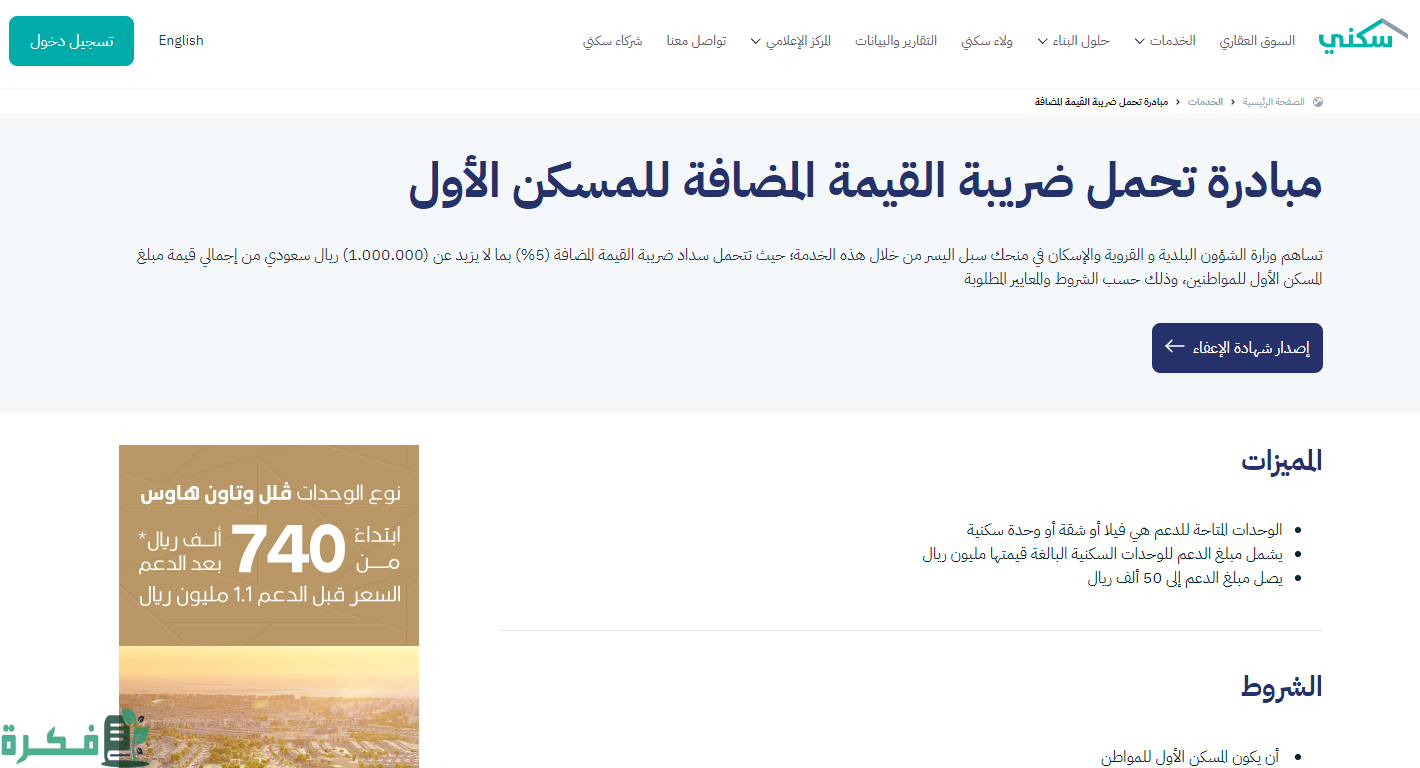Open the 740 ألف ريال housing ad banner

tap(269, 606)
